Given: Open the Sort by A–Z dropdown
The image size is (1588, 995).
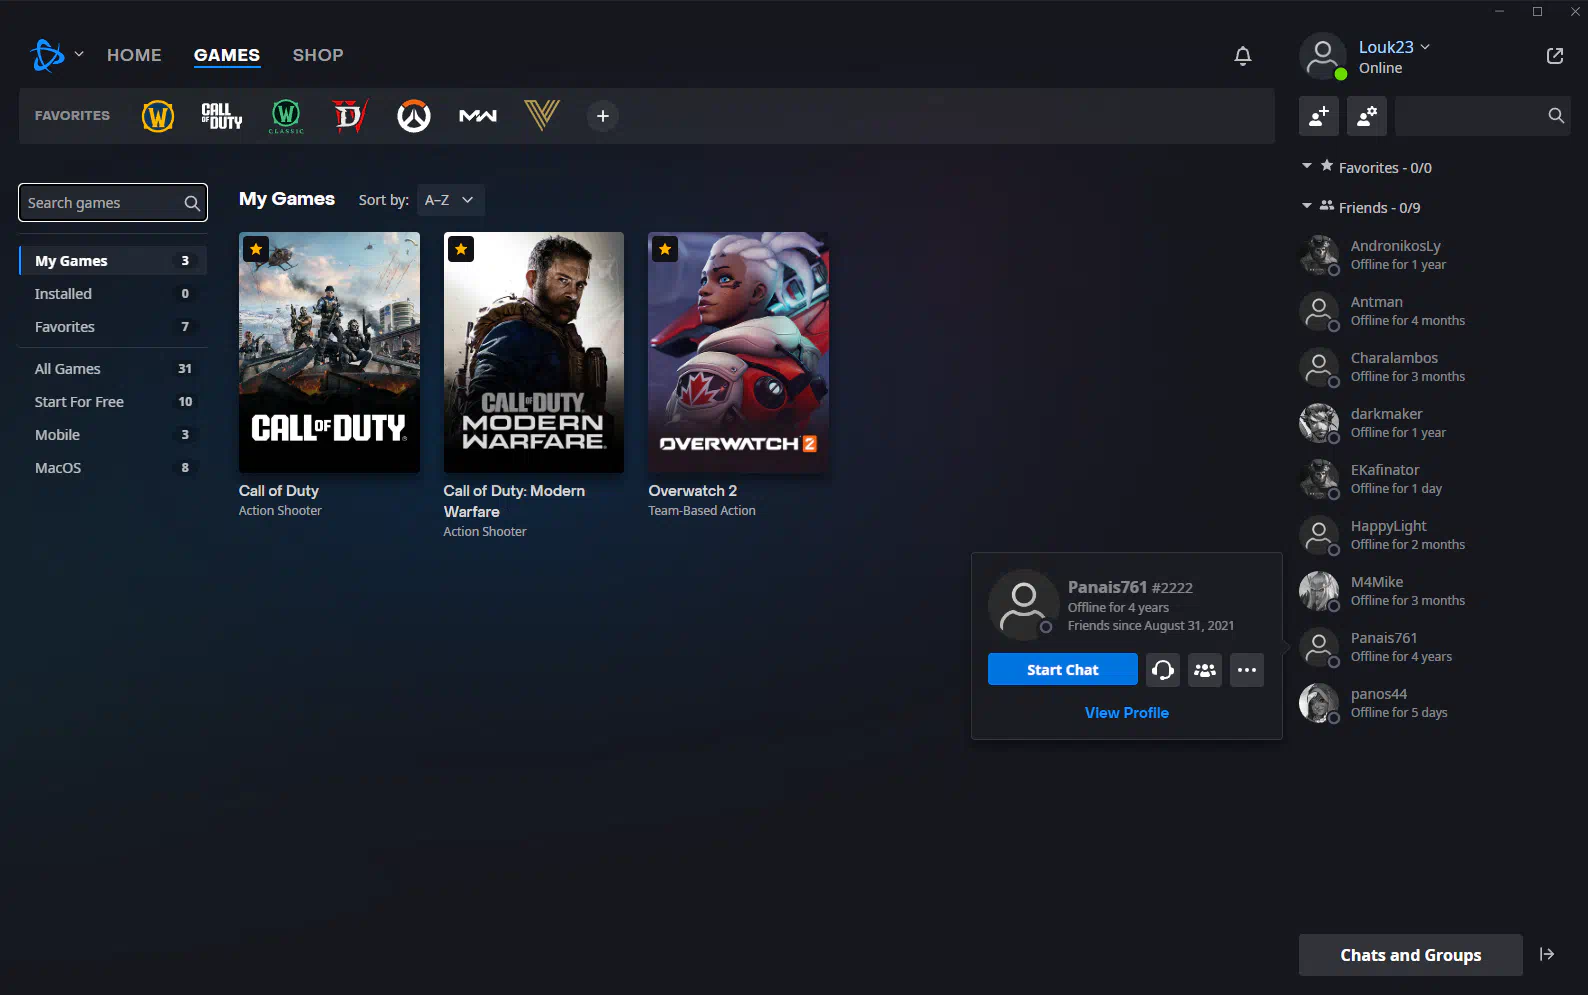Looking at the screenshot, I should (450, 200).
